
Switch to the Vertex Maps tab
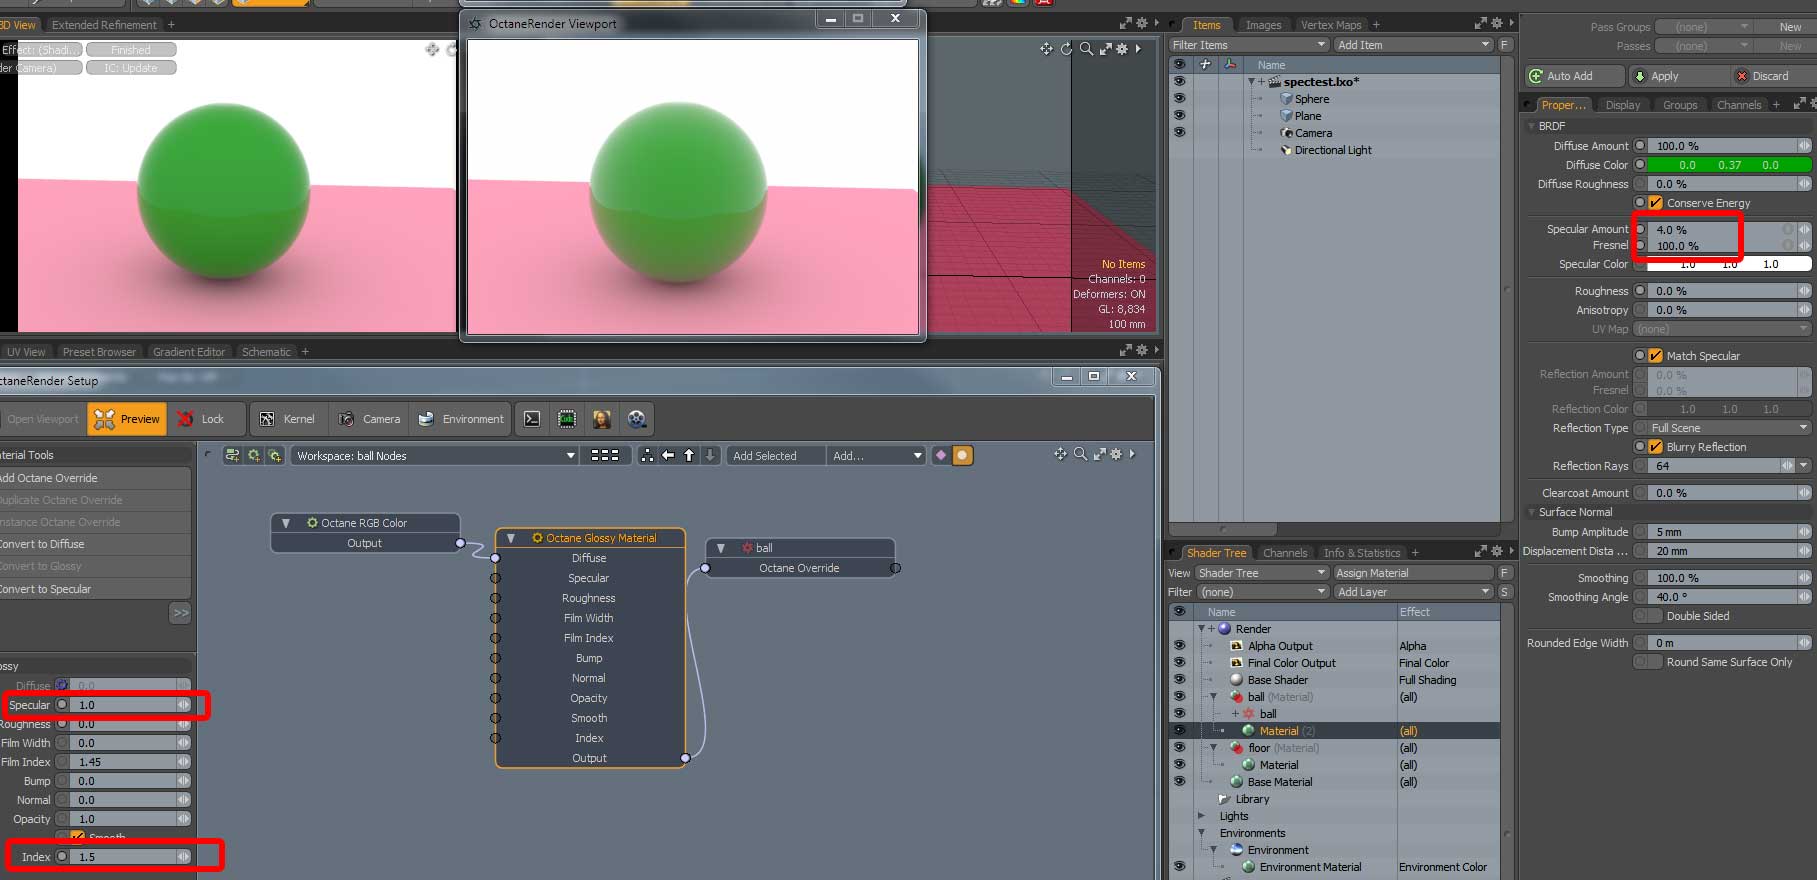(x=1331, y=25)
